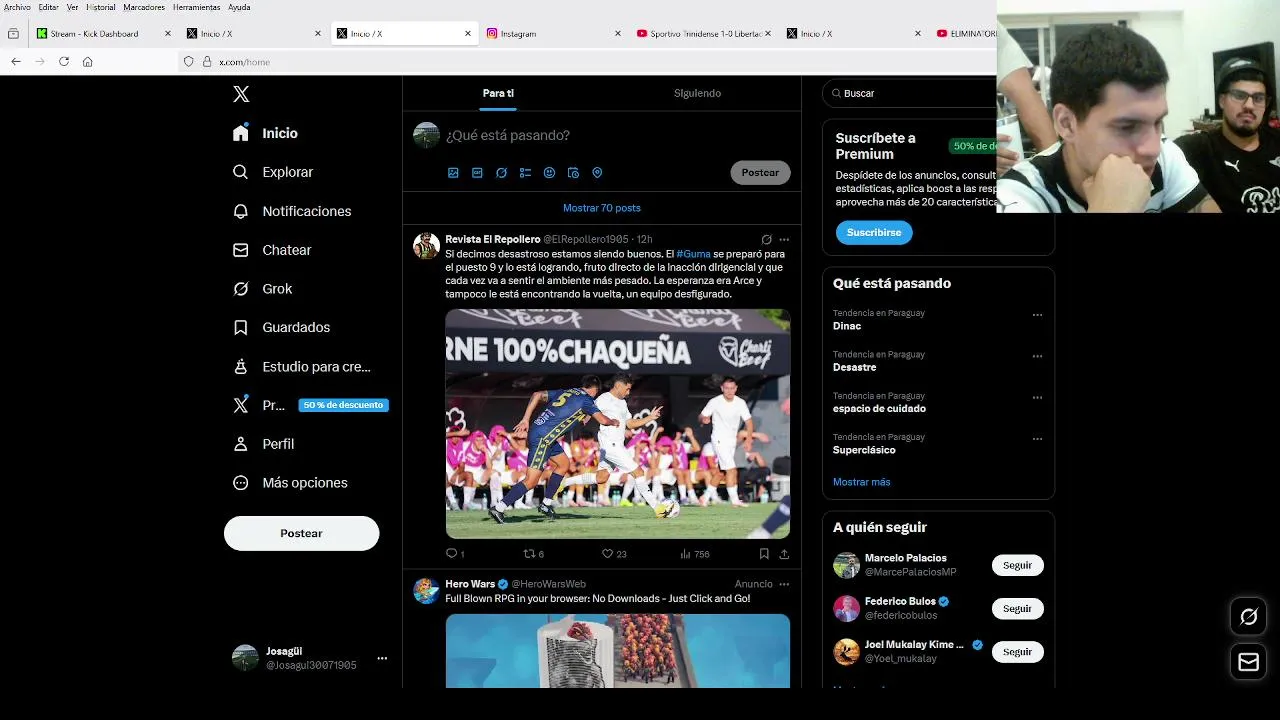Share the El Repollero post
The height and width of the screenshot is (720, 1280).
coord(784,554)
